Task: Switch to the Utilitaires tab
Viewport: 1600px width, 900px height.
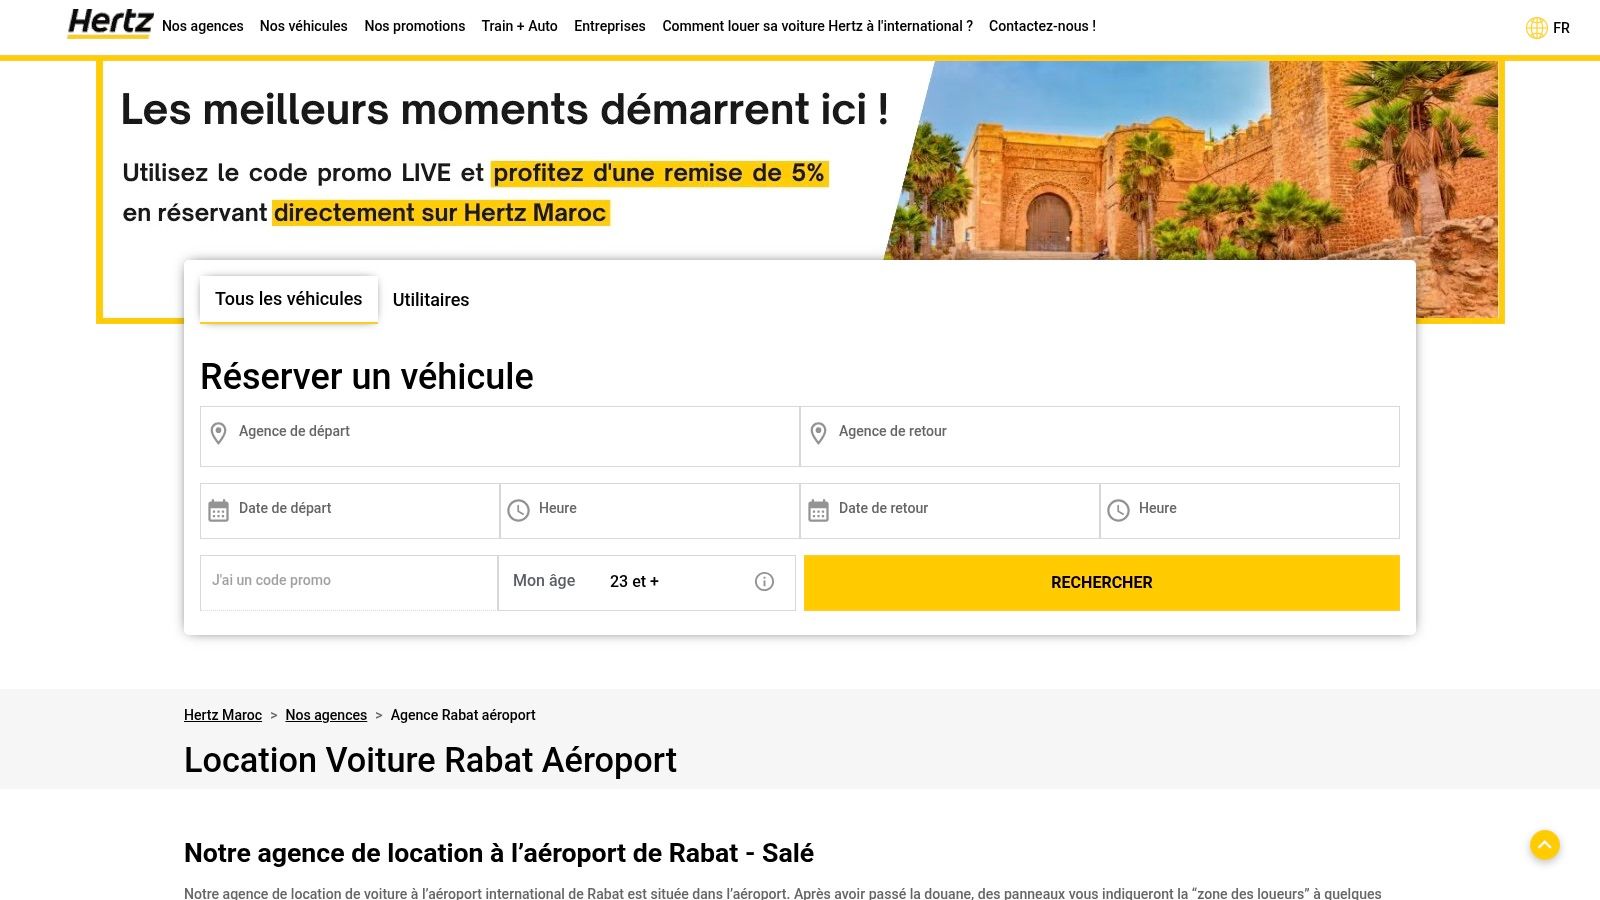Action: pos(430,300)
